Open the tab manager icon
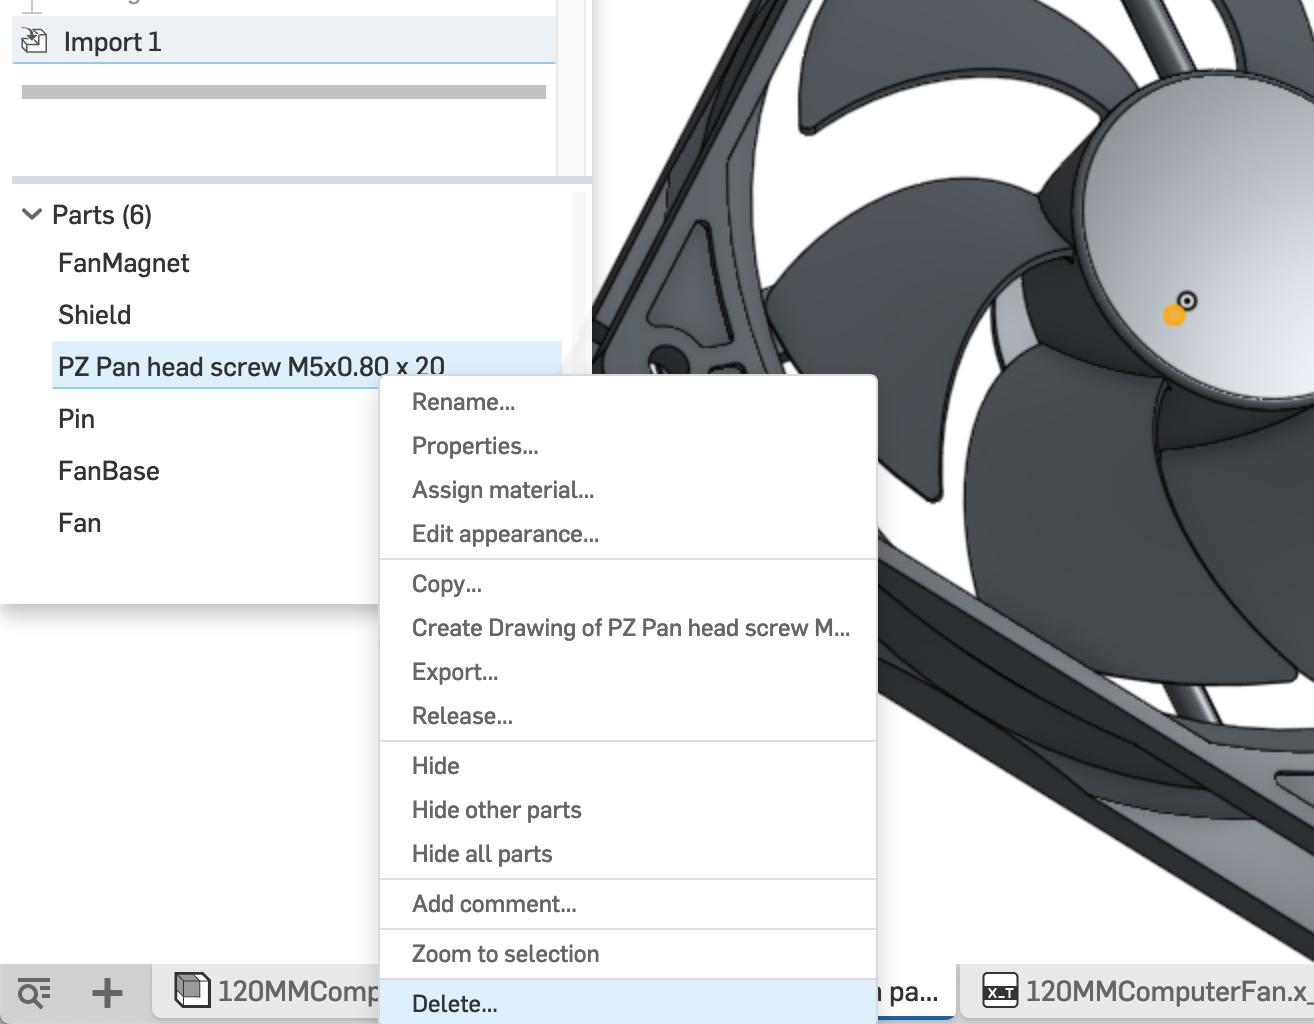The image size is (1314, 1024). 34,993
